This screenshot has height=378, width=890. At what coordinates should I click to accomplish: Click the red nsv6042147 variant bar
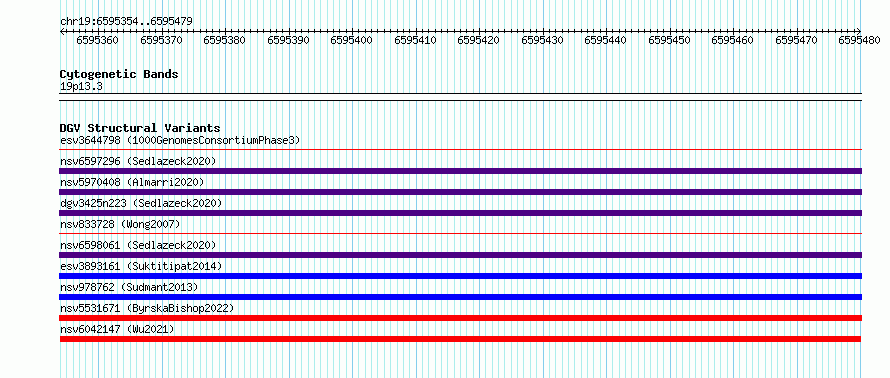point(460,339)
